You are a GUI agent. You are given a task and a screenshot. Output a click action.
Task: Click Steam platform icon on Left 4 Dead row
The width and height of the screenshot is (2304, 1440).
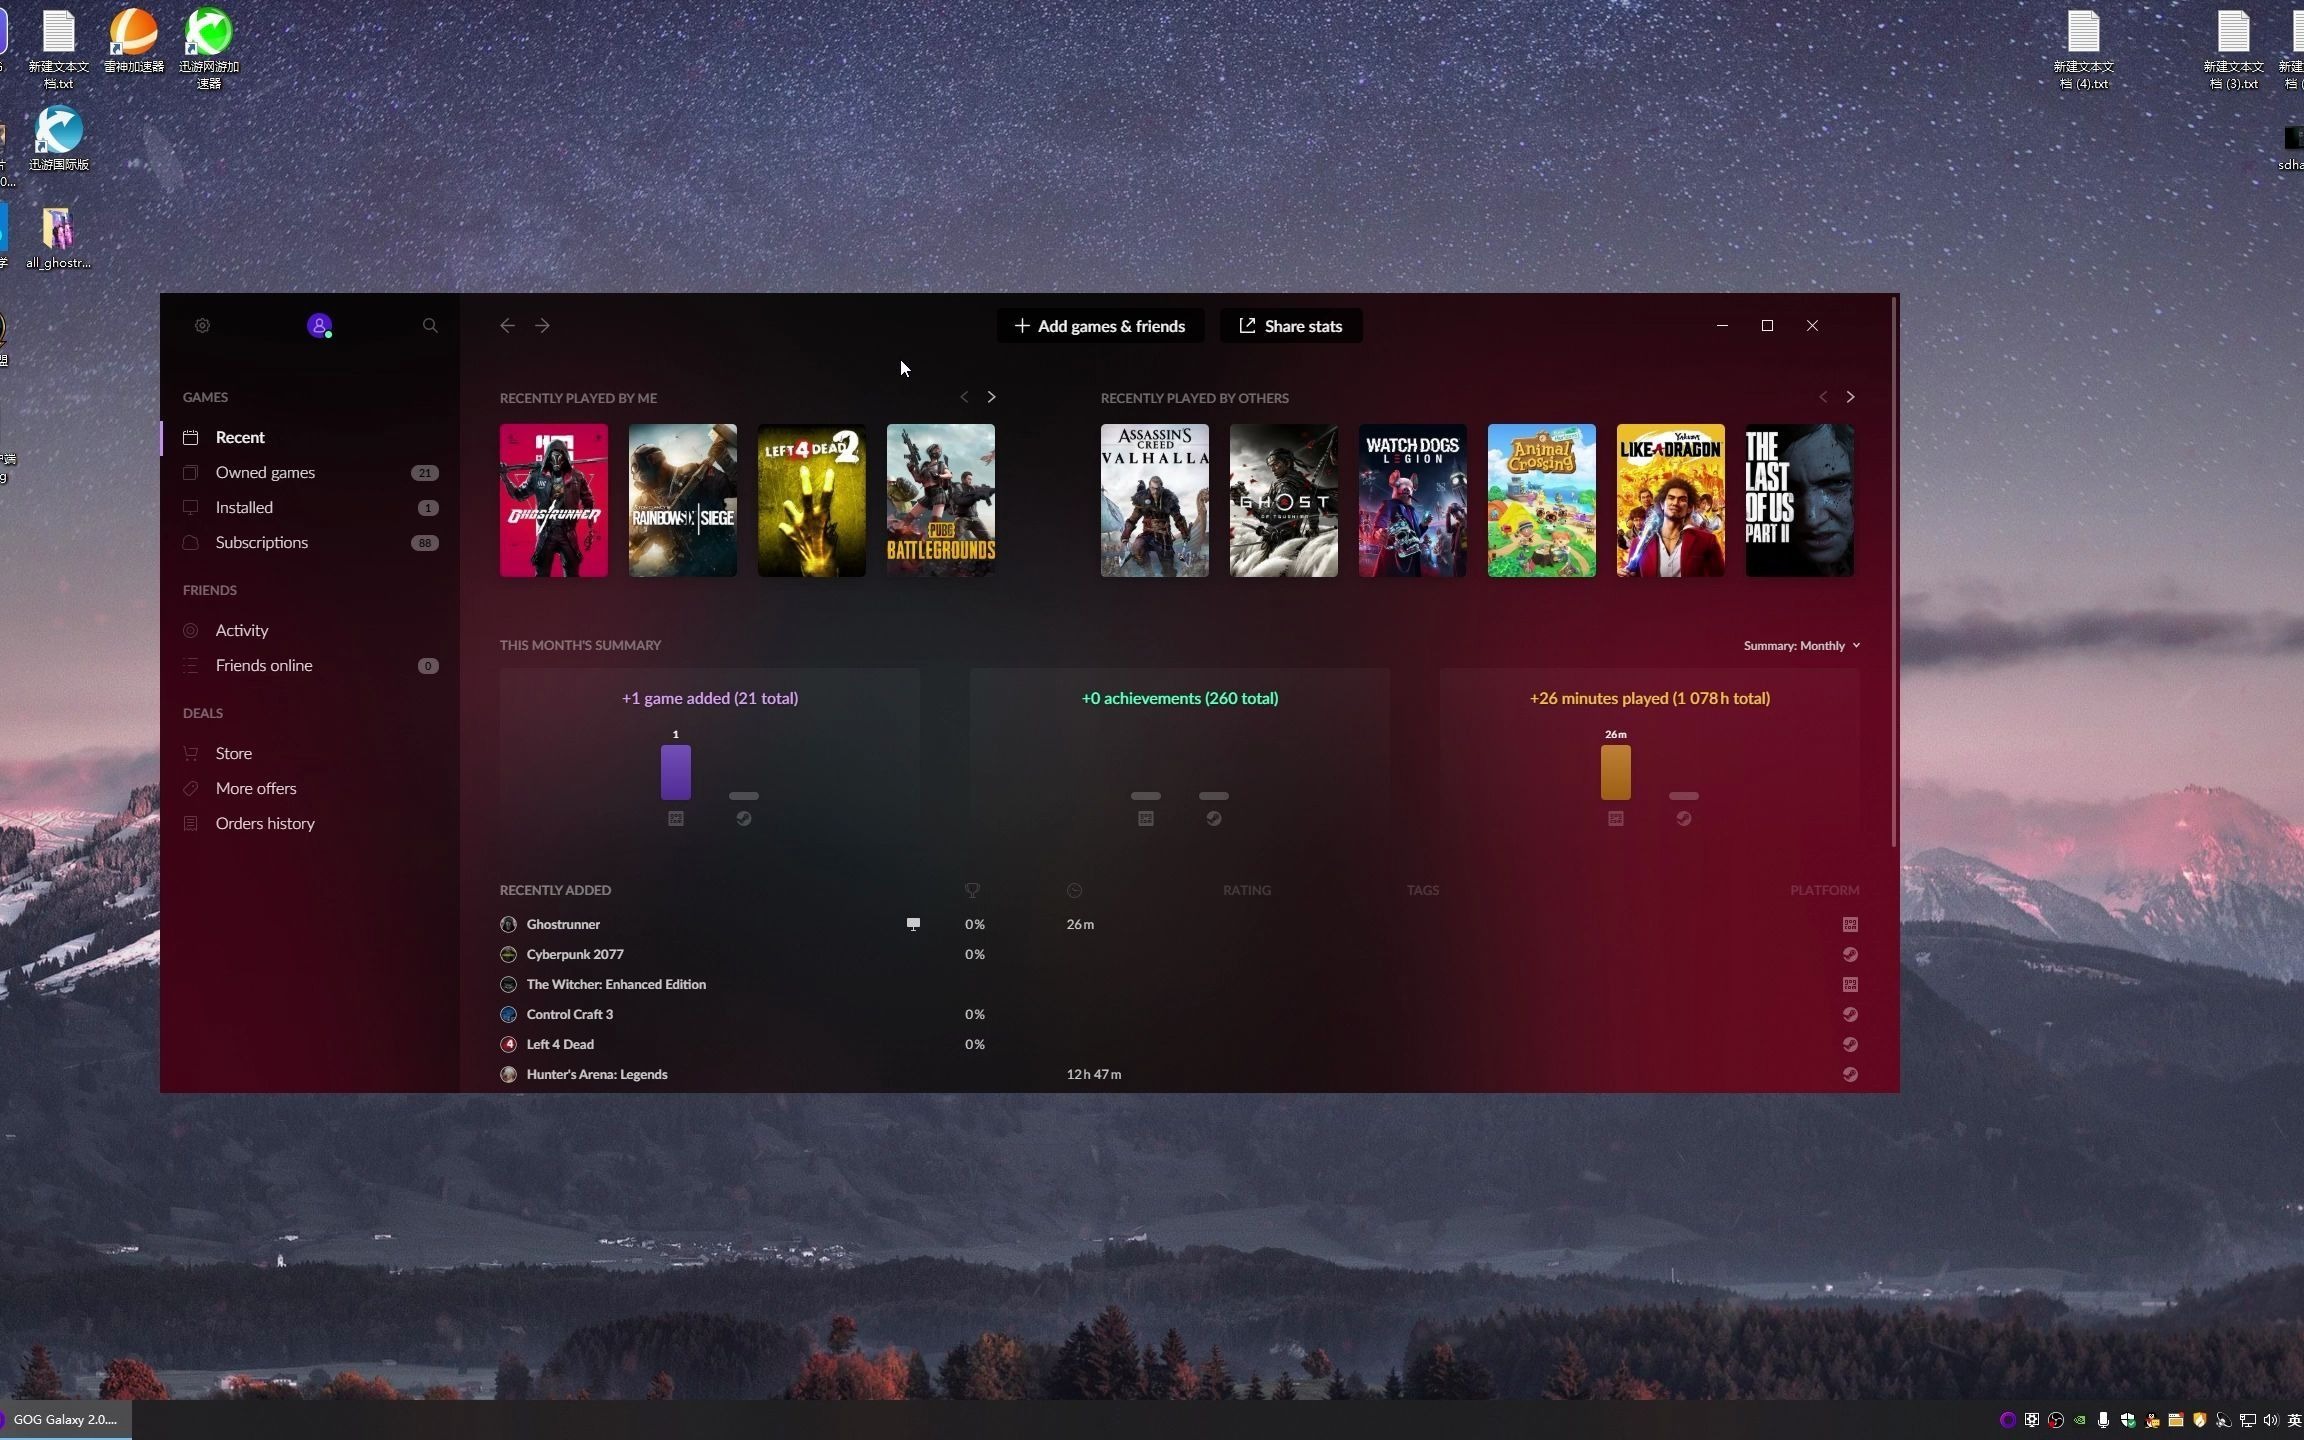[x=1850, y=1044]
